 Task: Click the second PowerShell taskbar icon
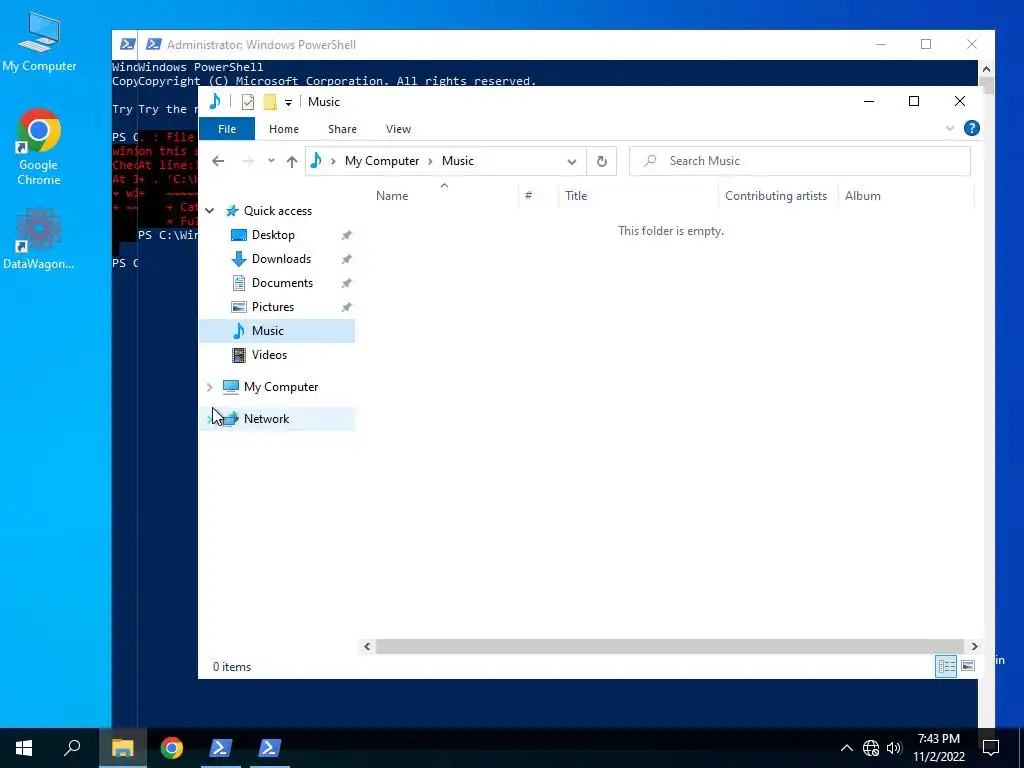(270, 748)
